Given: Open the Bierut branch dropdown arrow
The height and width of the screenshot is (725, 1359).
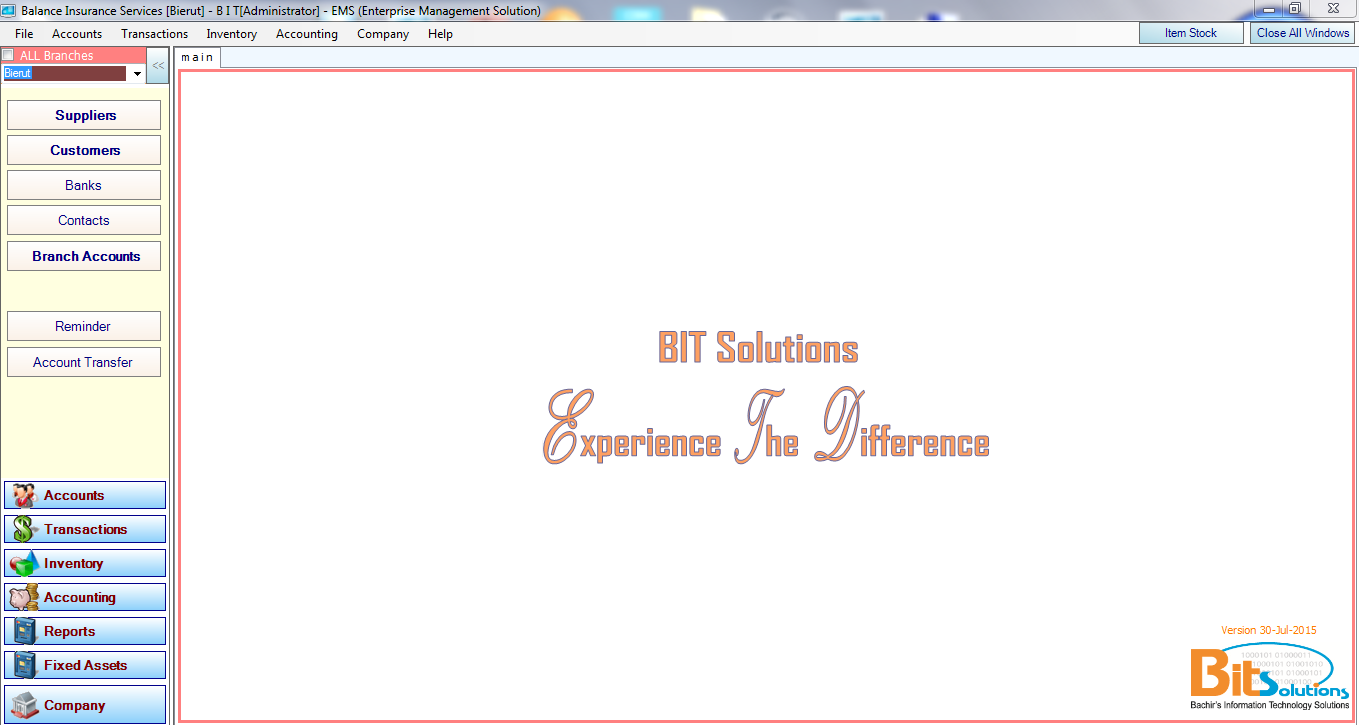Looking at the screenshot, I should (137, 73).
